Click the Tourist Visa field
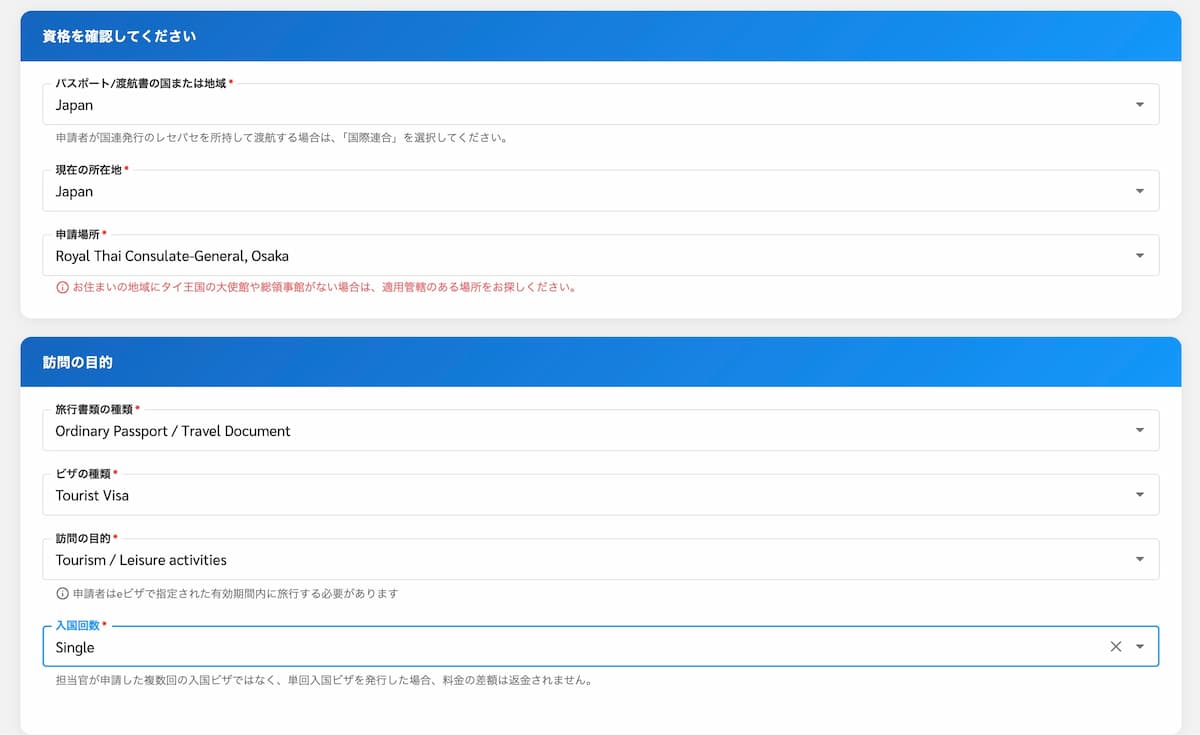Image resolution: width=1200 pixels, height=735 pixels. coord(601,494)
